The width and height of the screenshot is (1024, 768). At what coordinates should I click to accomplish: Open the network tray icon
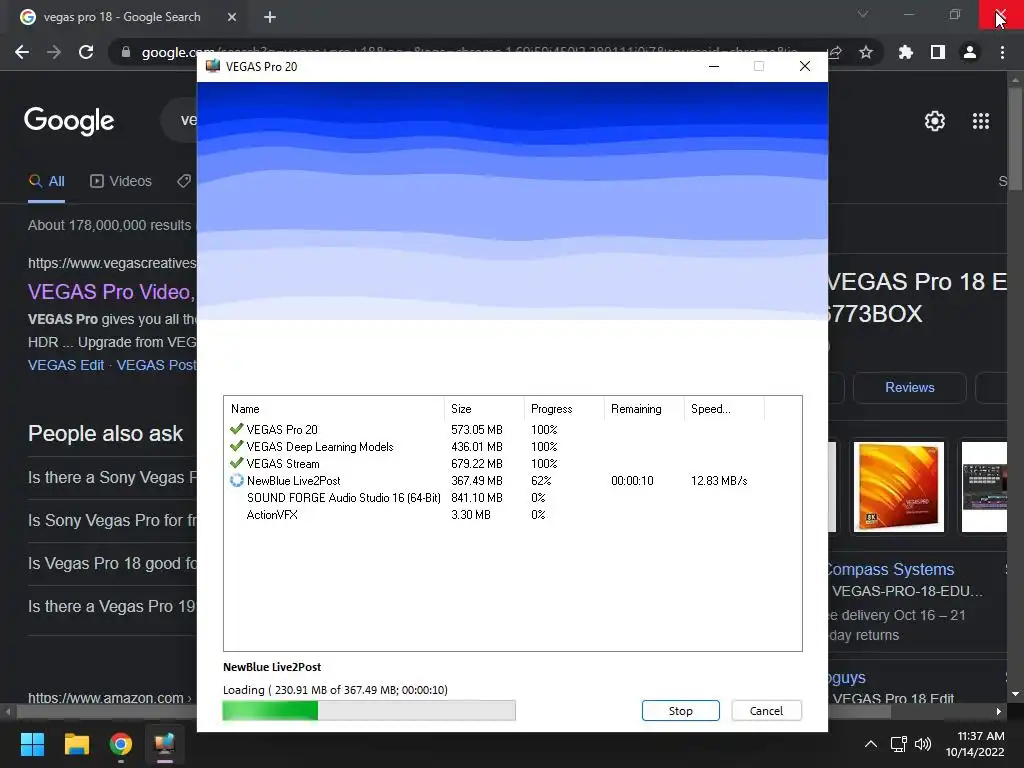pos(899,744)
